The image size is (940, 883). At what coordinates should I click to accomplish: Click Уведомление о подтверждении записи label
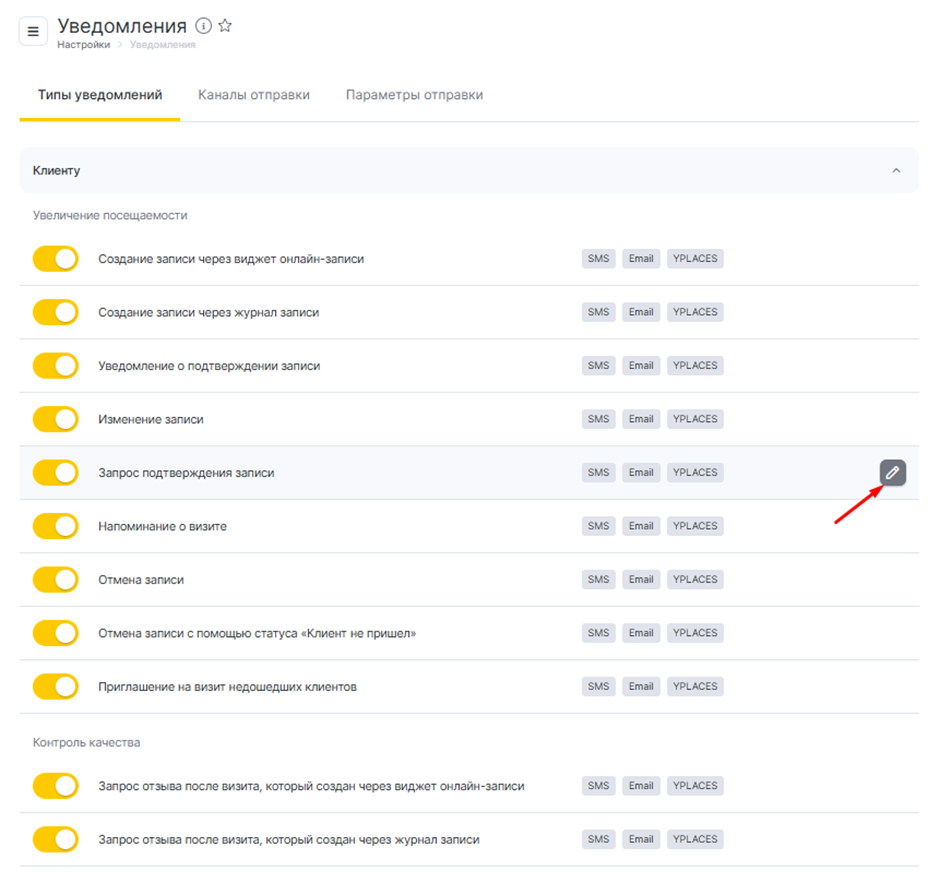209,366
